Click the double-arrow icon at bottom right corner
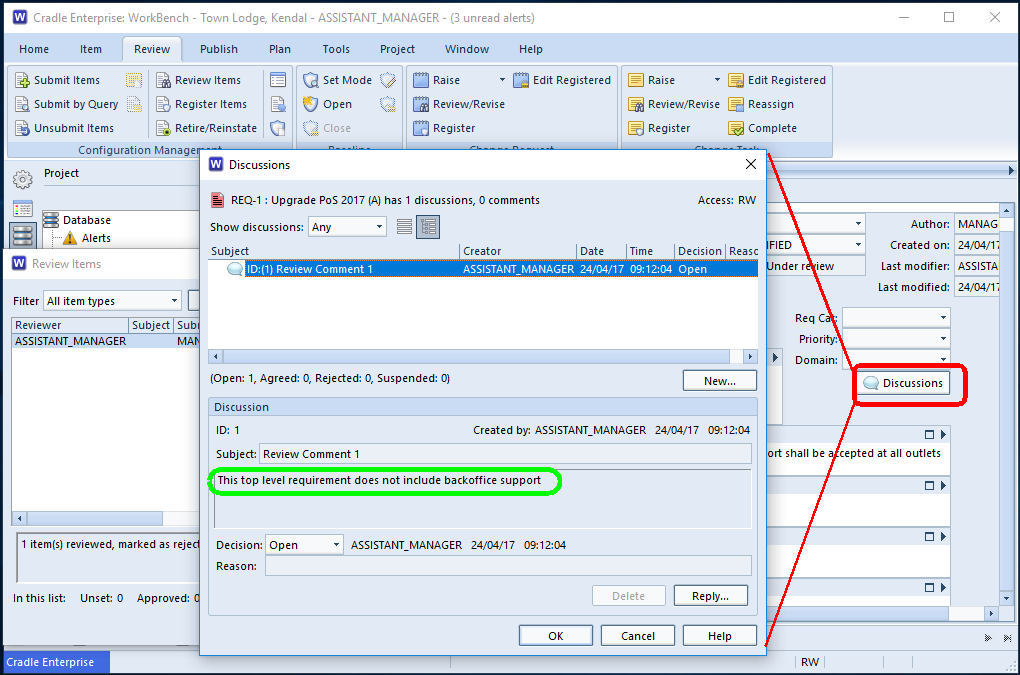Viewport: 1020px width, 675px height. coord(988,638)
